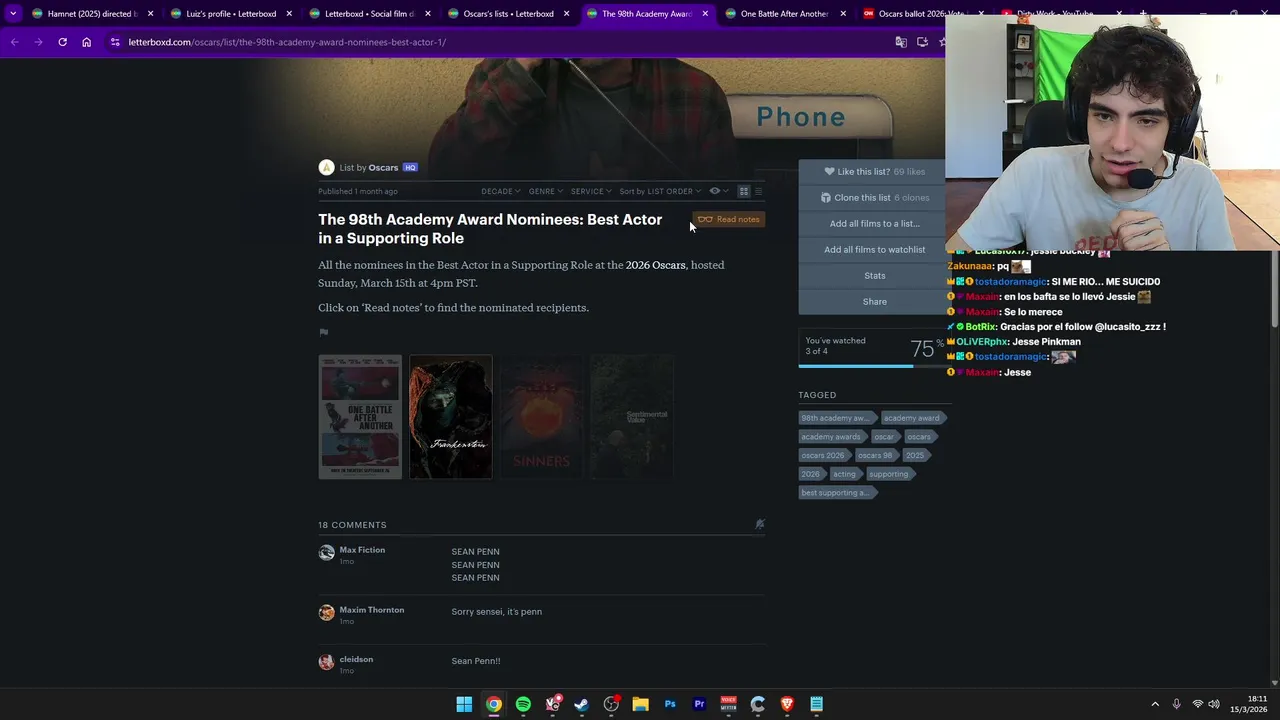This screenshot has width=1280, height=720.
Task: Select the 'academy award' tag
Action: click(911, 418)
